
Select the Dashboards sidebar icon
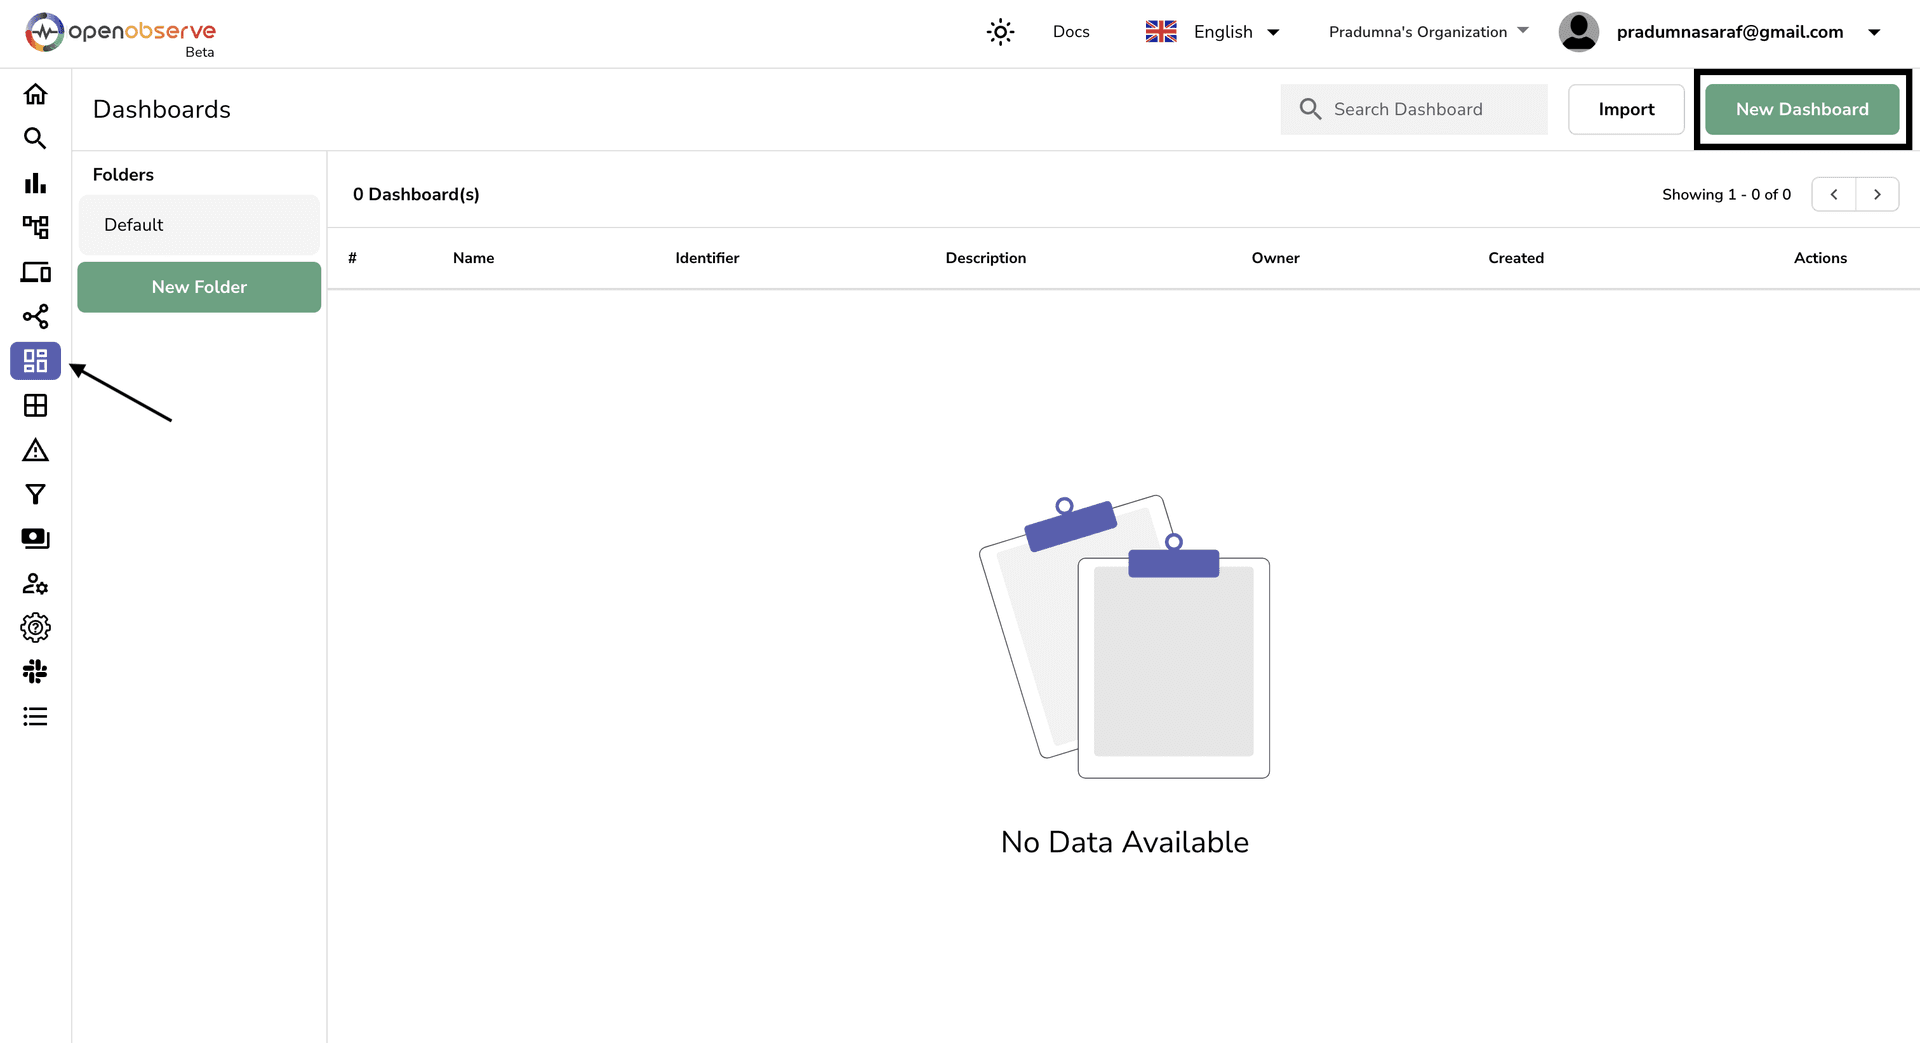click(x=35, y=361)
